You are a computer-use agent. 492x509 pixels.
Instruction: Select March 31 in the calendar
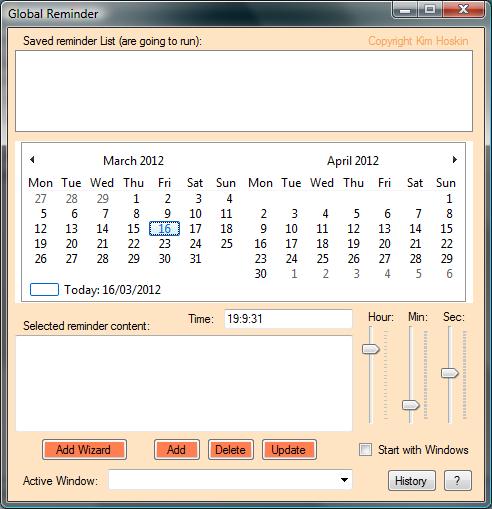click(x=195, y=259)
